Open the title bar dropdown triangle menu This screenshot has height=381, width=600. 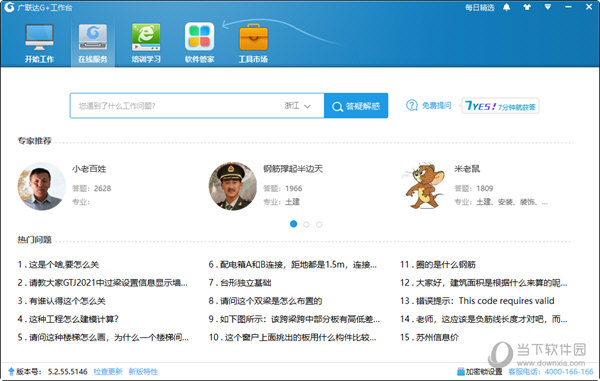pyautogui.click(x=548, y=7)
